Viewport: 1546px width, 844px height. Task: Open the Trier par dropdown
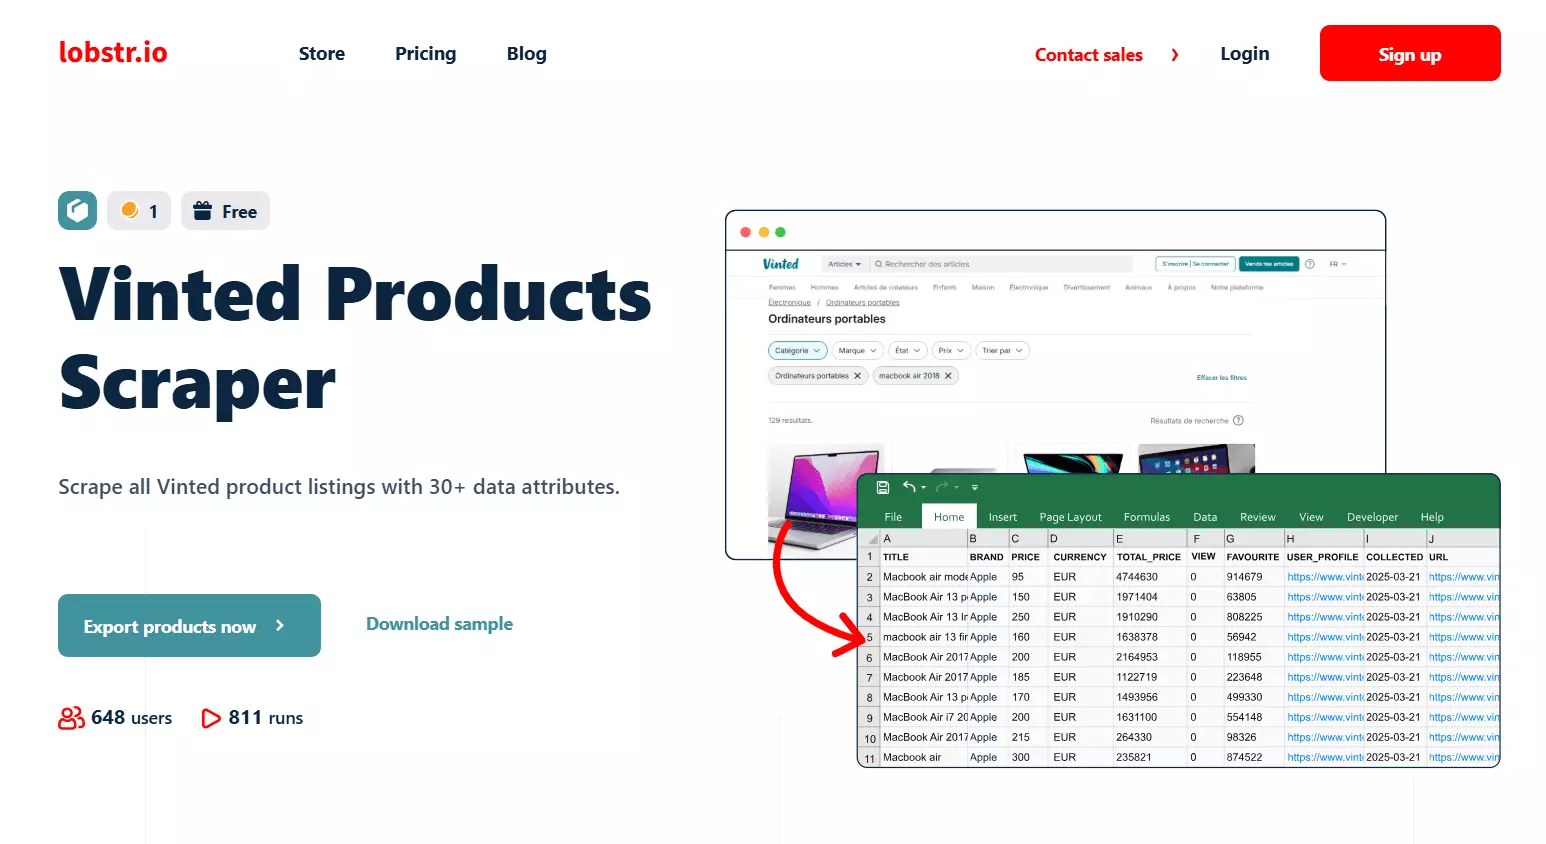pos(1002,350)
